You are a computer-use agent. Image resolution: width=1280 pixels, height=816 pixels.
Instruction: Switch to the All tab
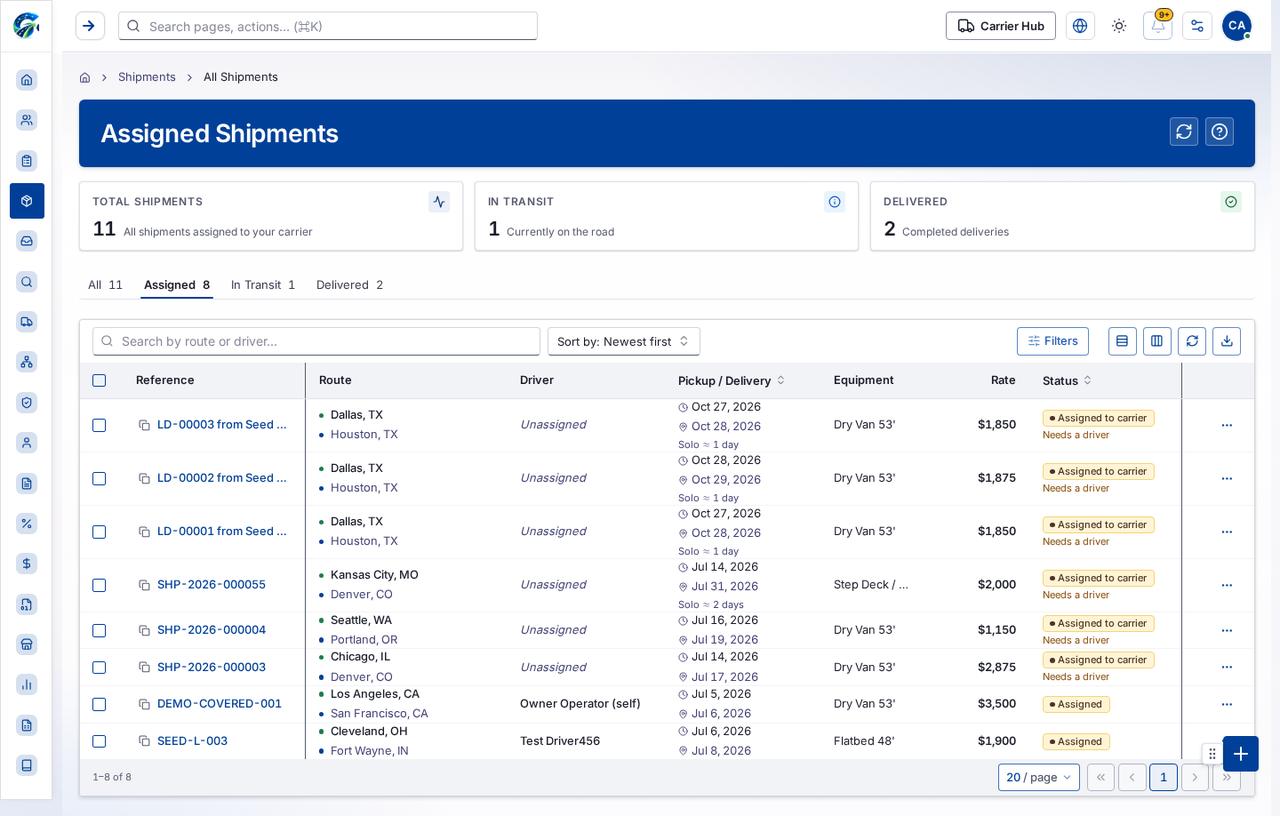click(105, 285)
